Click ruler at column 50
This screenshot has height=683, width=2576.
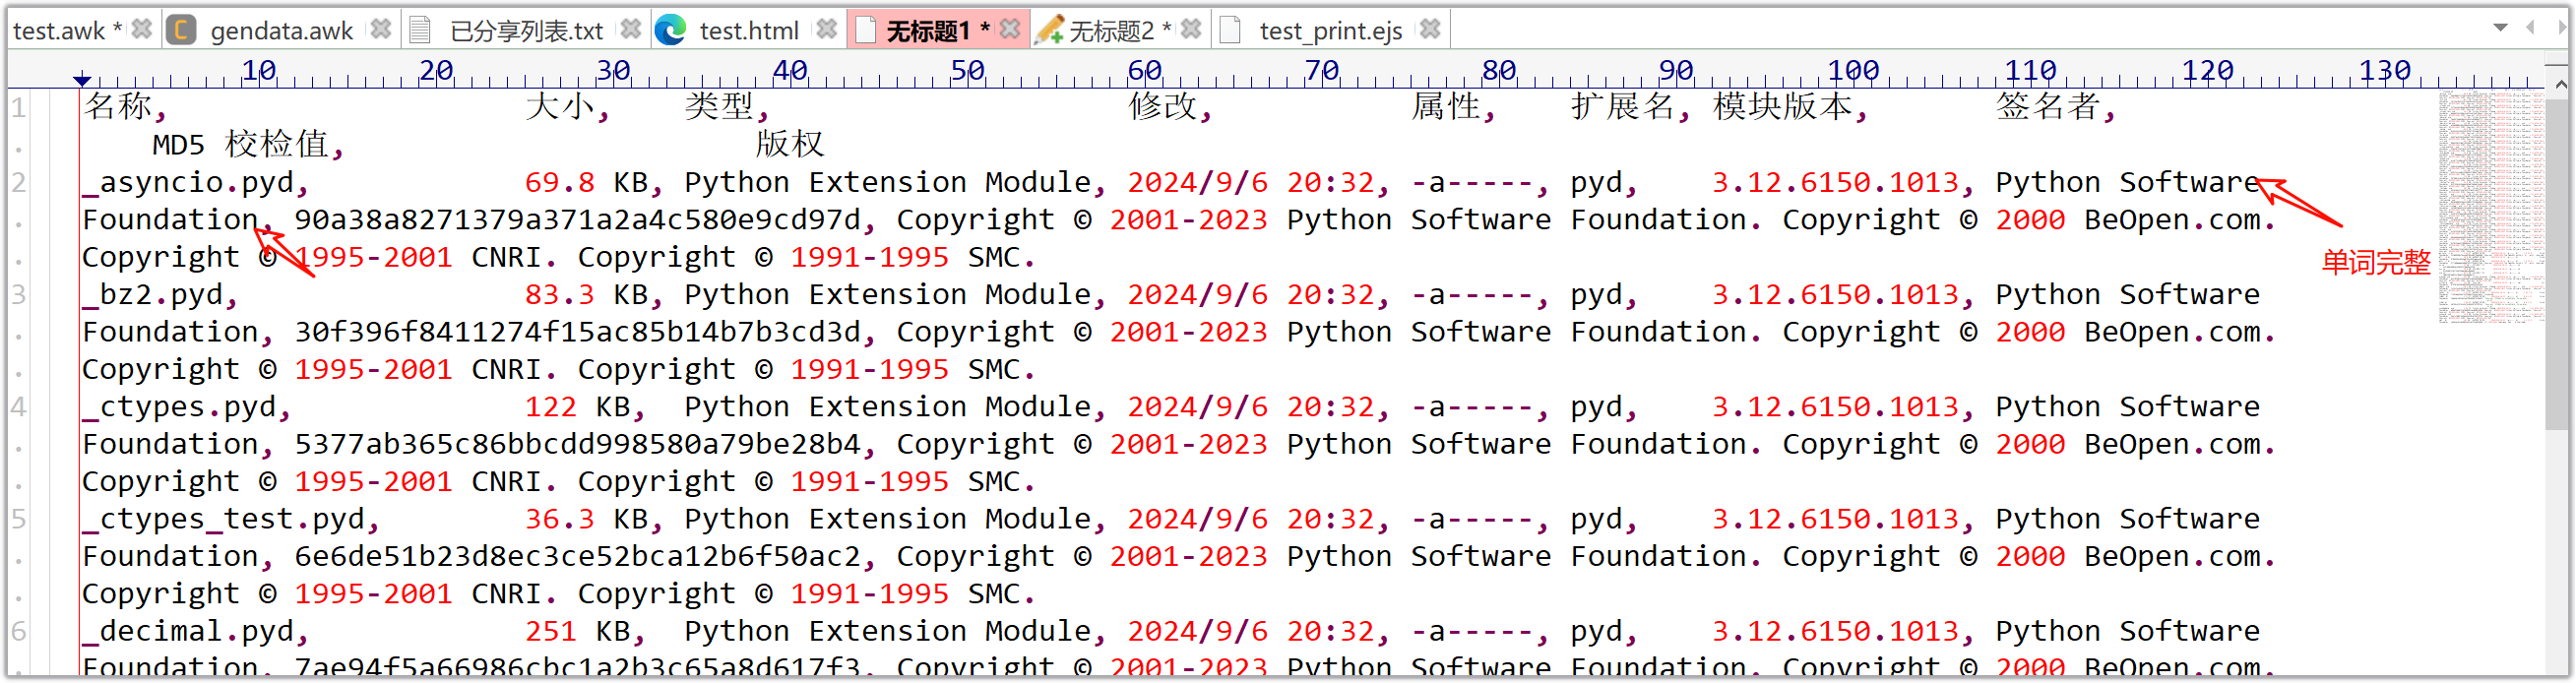(967, 70)
